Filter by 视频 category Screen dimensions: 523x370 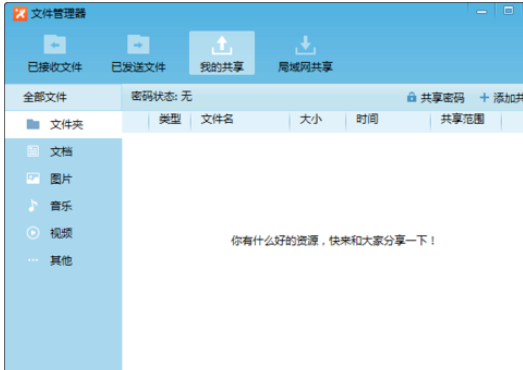pos(61,233)
